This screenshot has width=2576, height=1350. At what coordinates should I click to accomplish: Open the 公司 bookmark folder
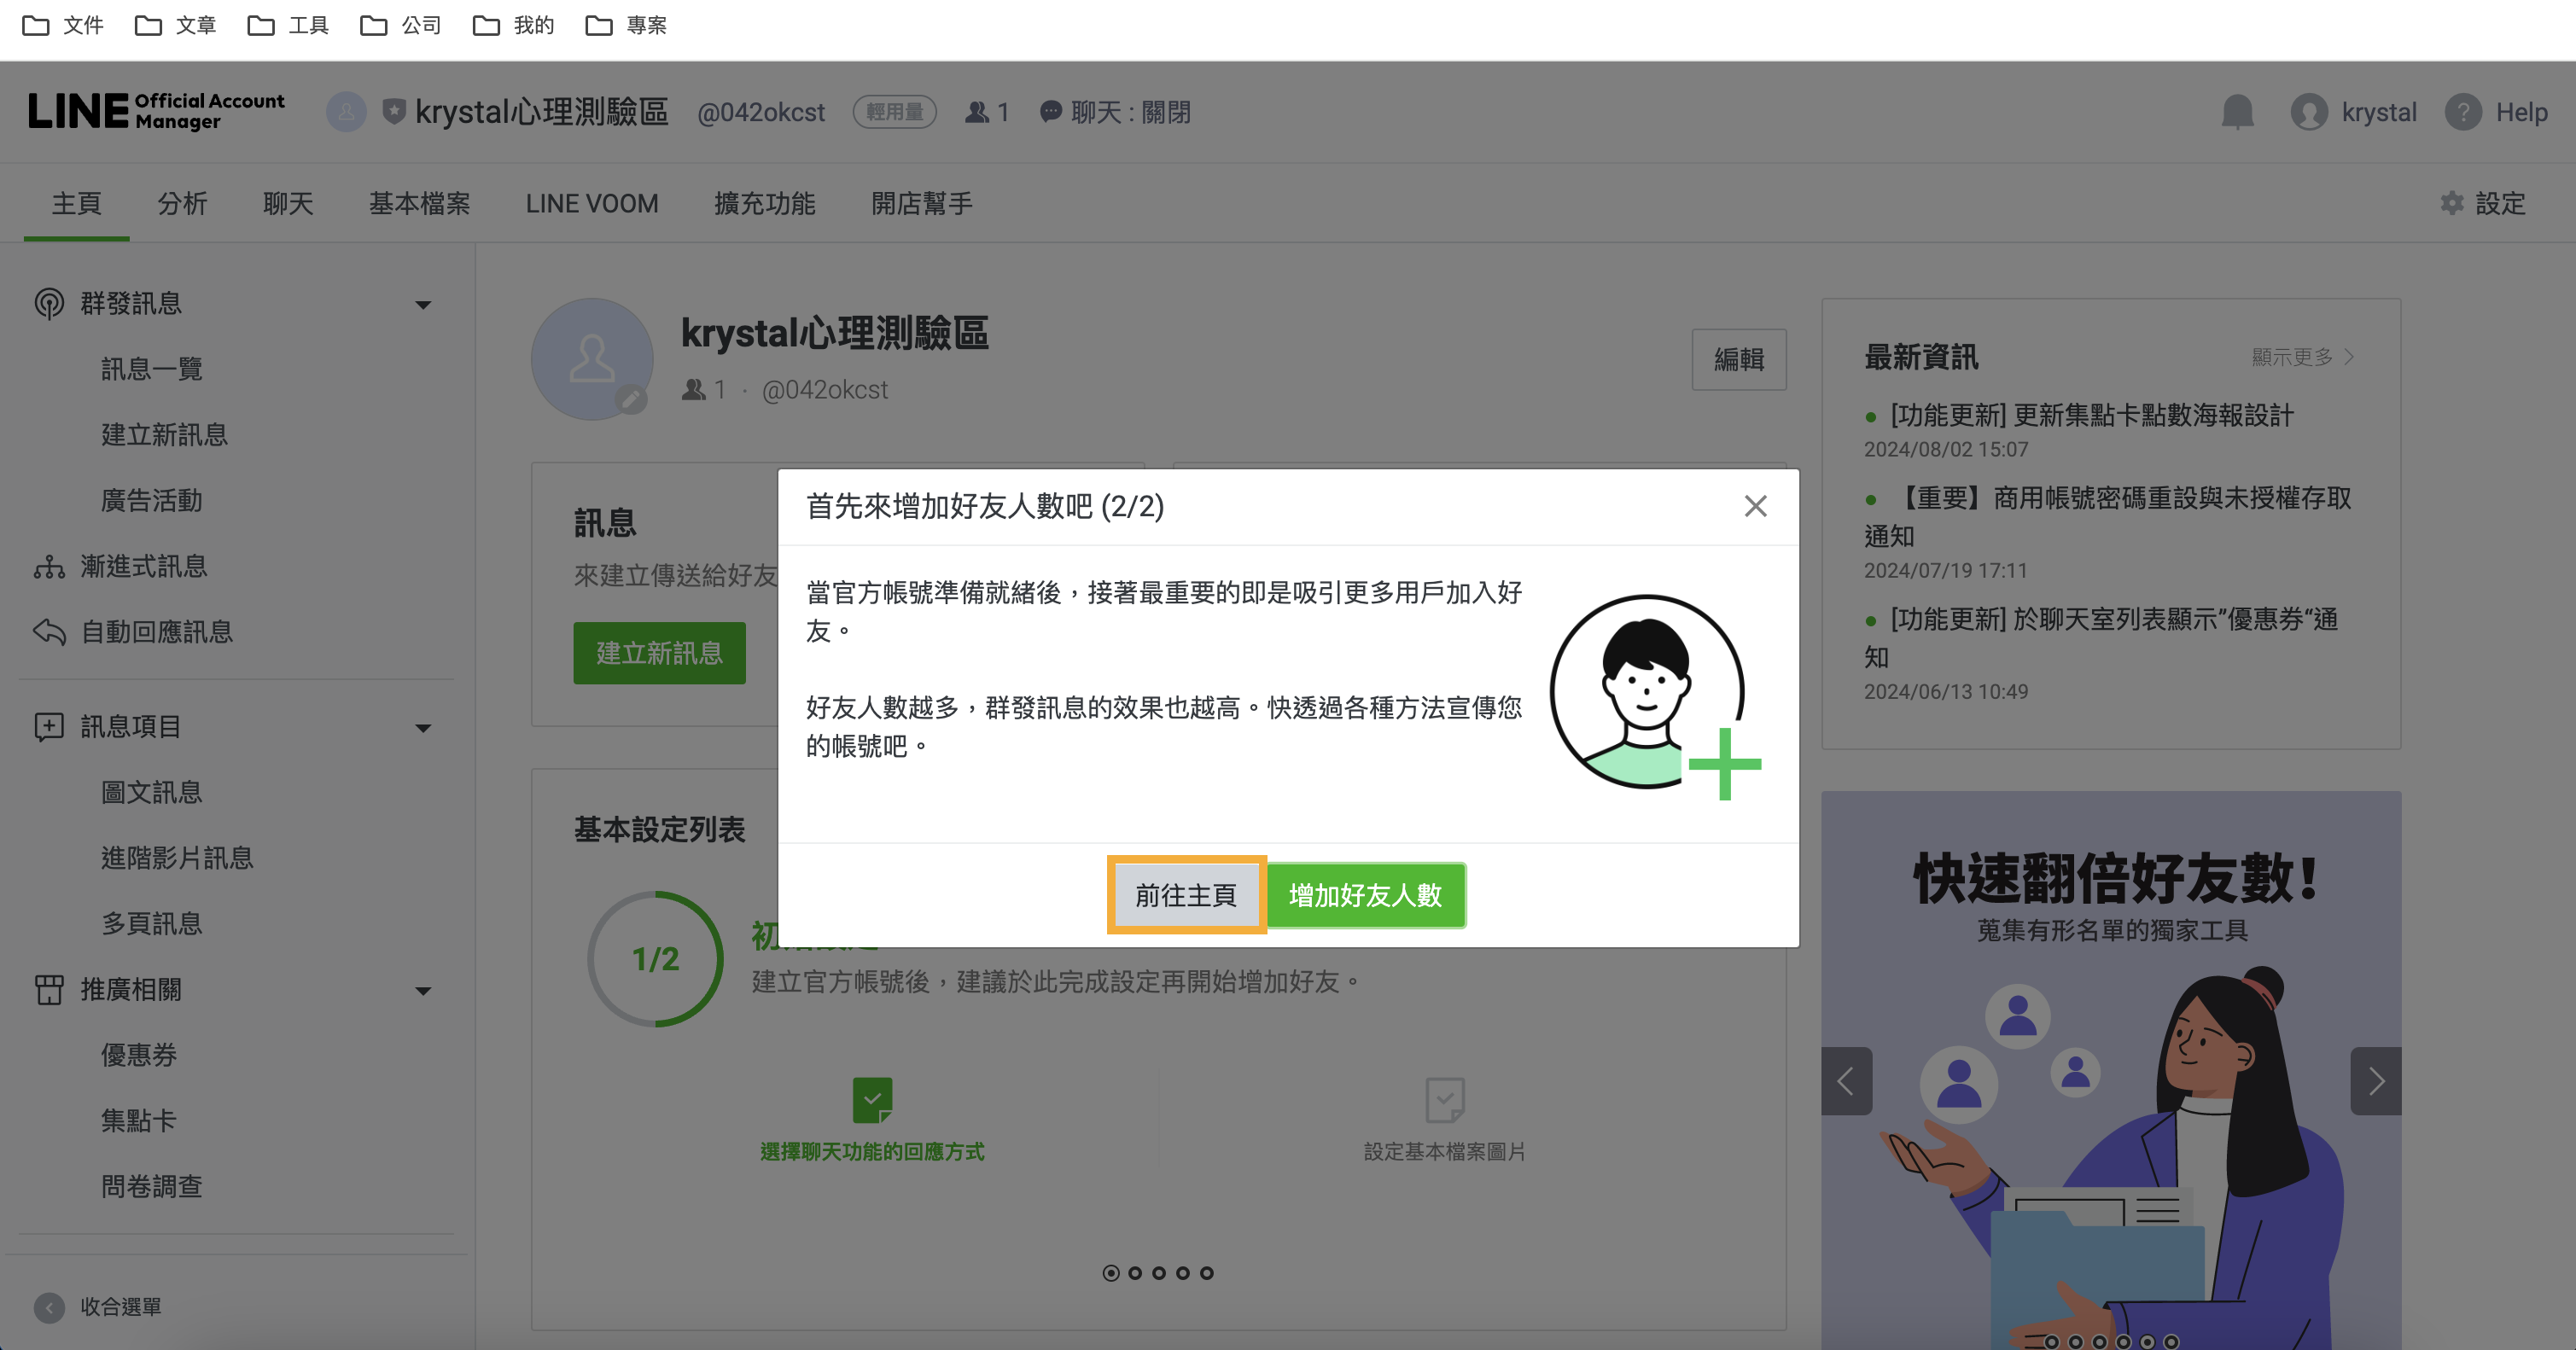point(401,25)
